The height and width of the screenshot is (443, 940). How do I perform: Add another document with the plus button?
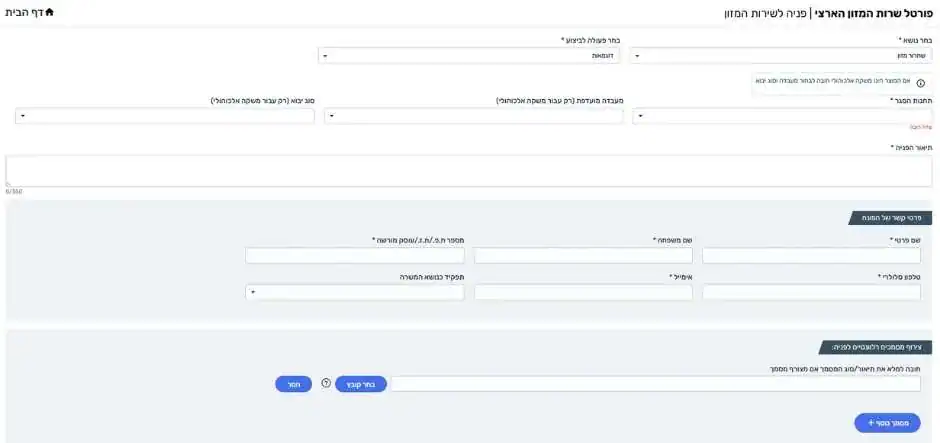tap(887, 423)
